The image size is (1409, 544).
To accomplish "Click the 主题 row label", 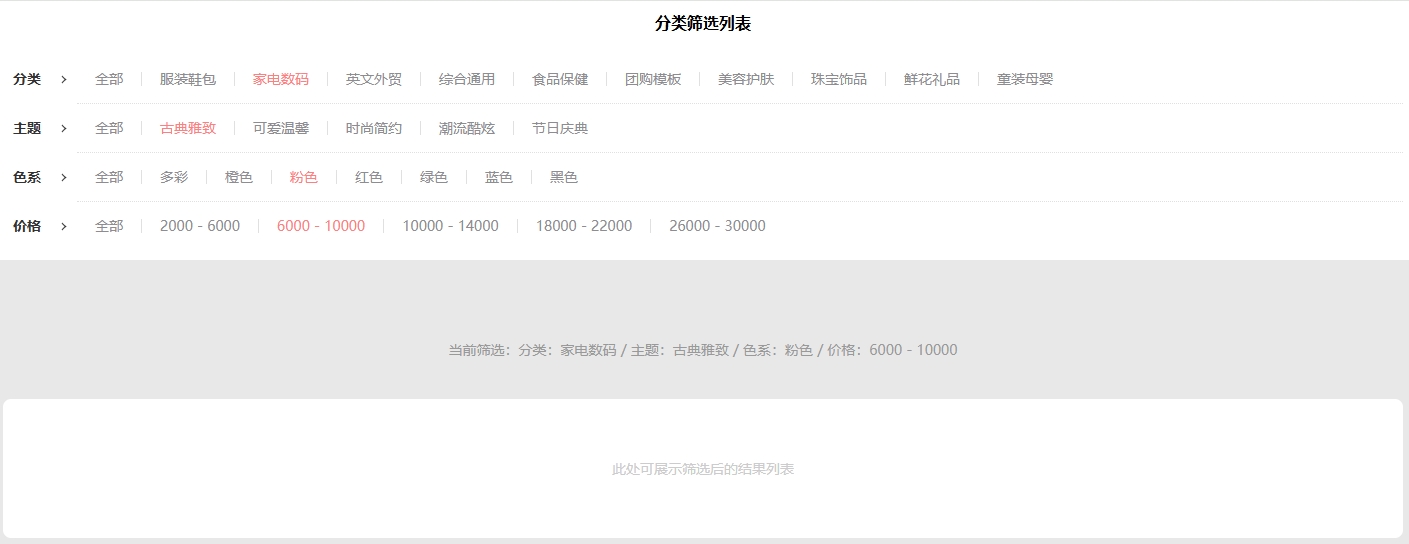I will click(x=27, y=128).
